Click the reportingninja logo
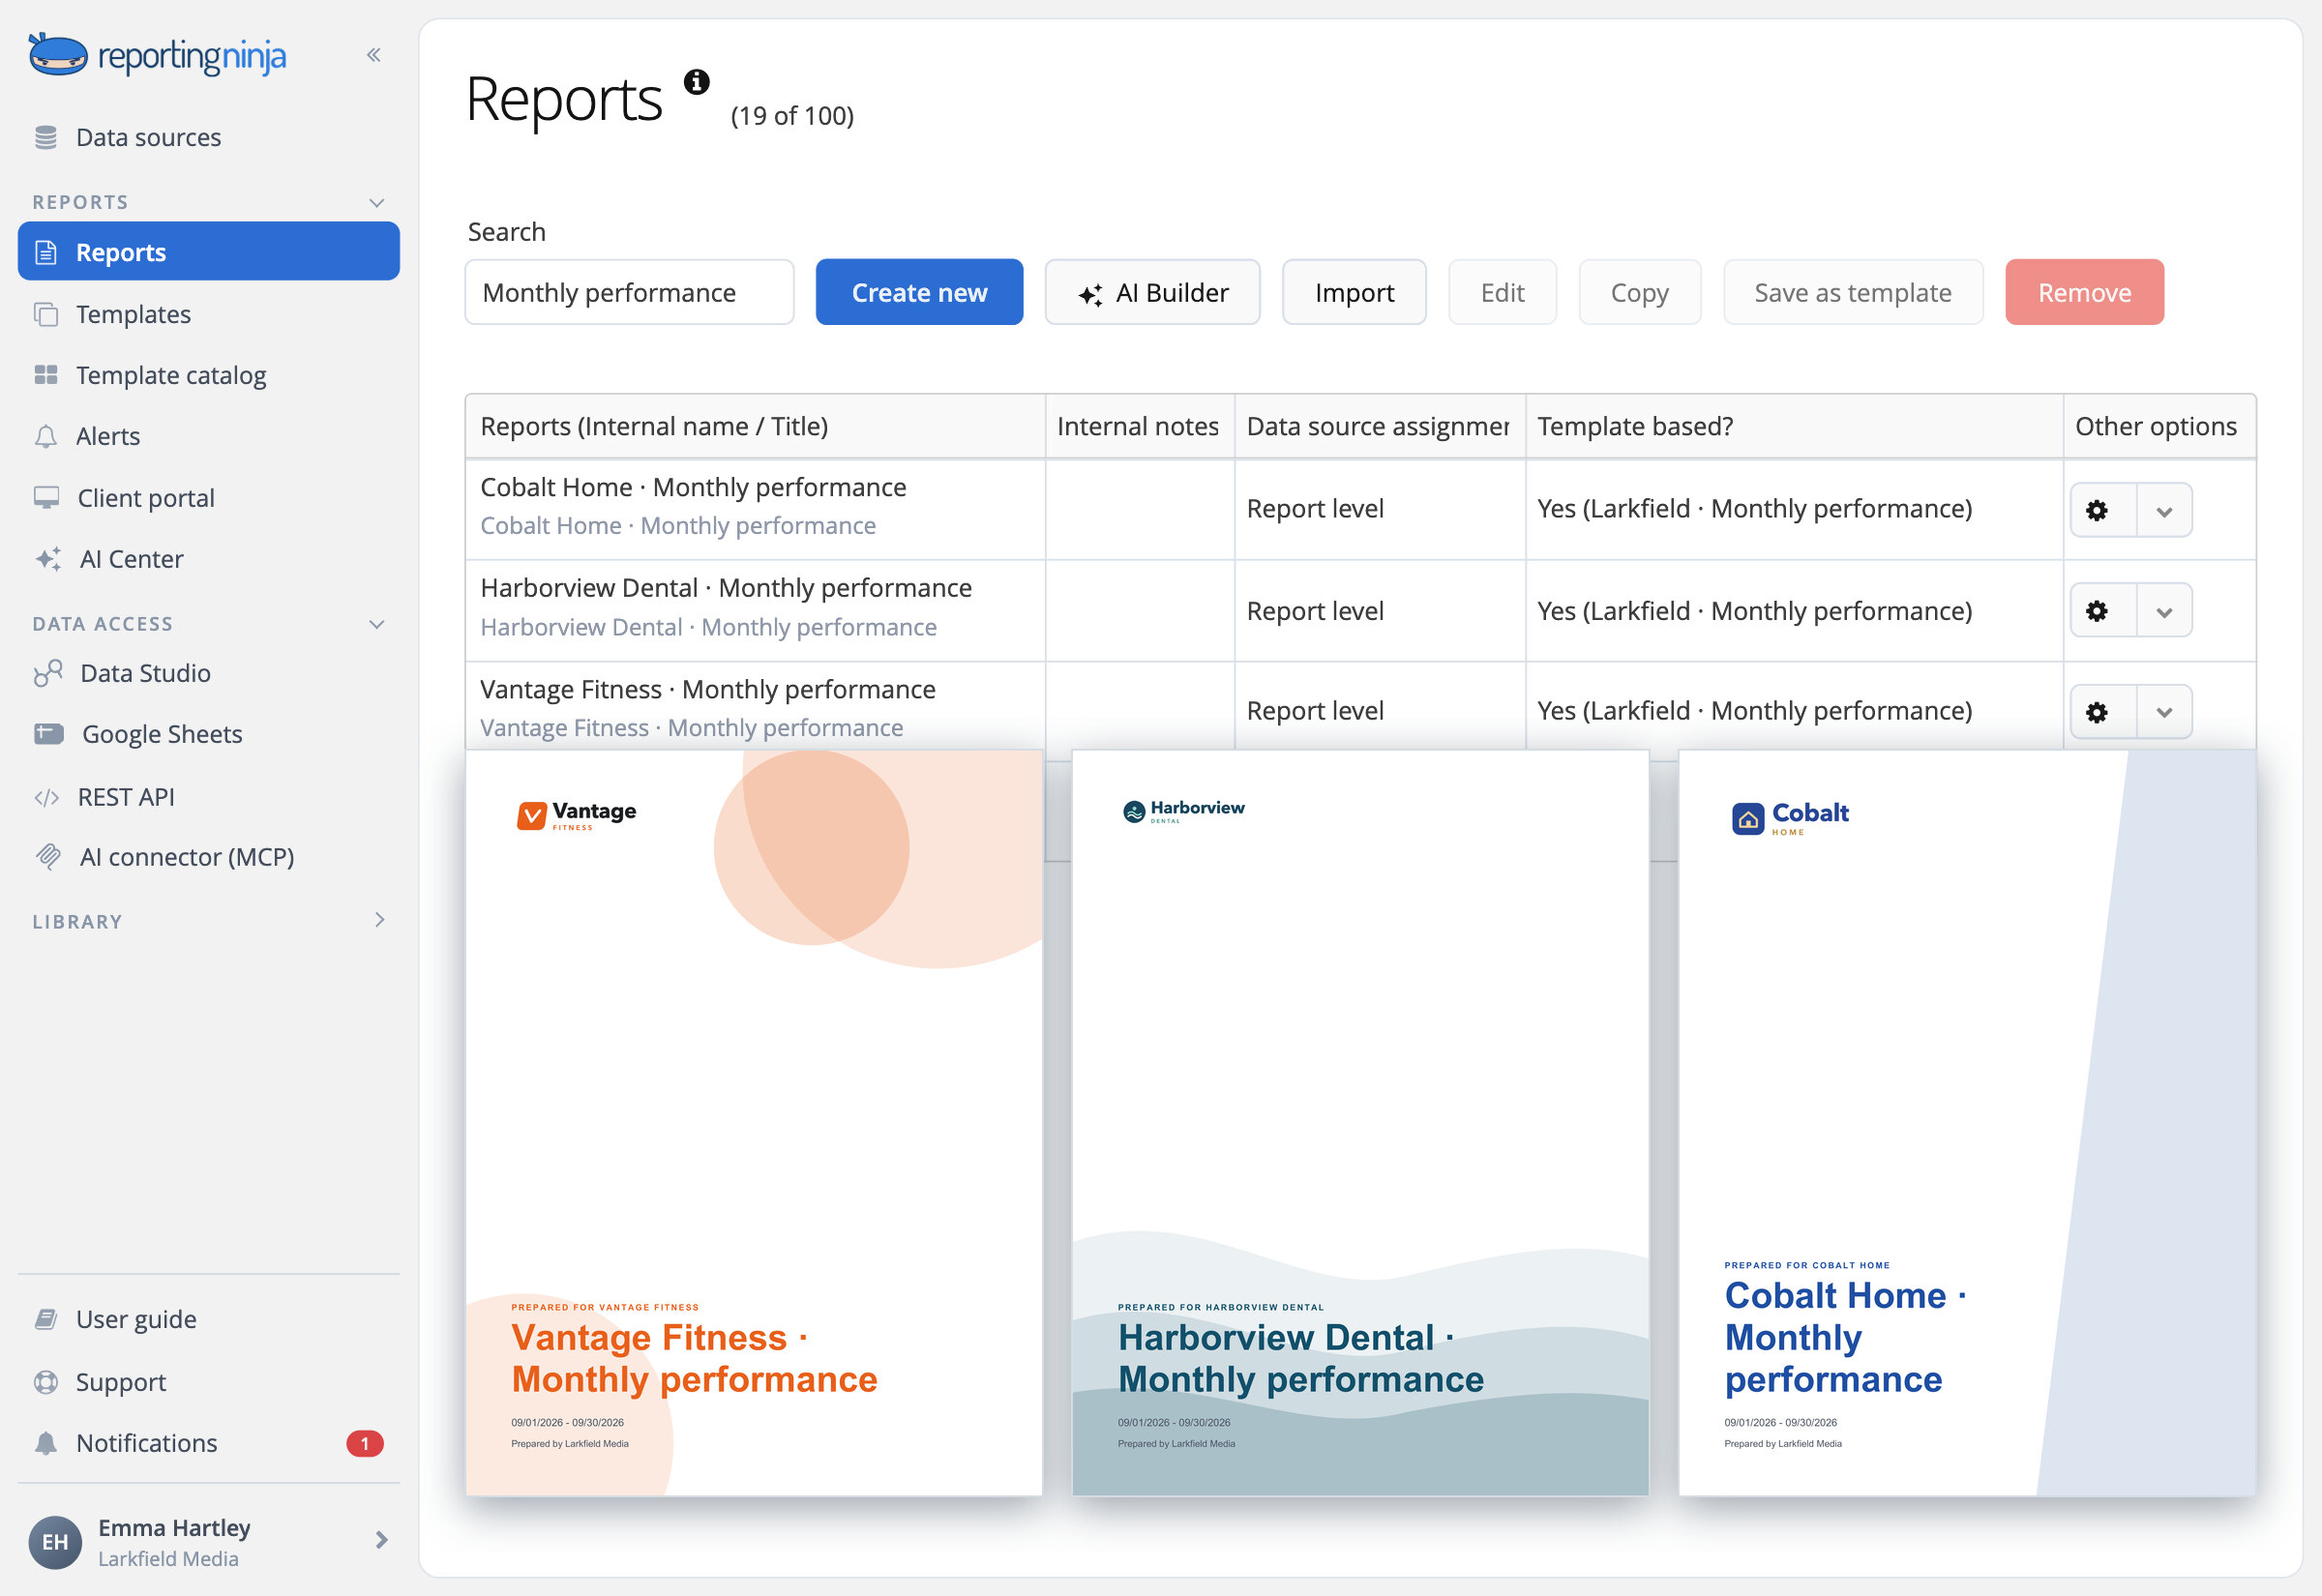 158,55
